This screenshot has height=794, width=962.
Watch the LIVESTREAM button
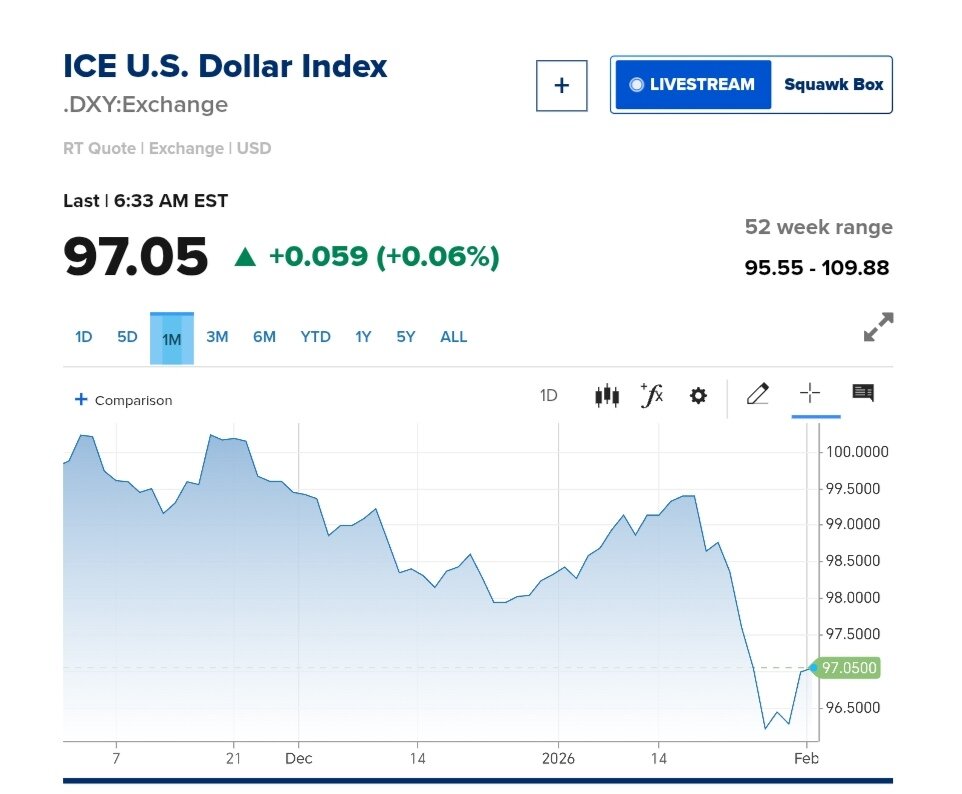pyautogui.click(x=693, y=85)
